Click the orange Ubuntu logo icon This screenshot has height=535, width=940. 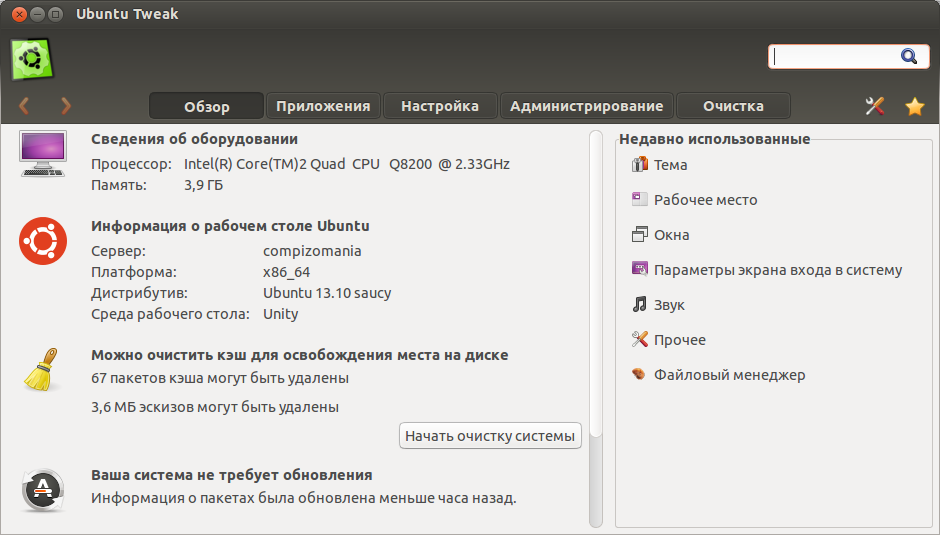coord(43,241)
